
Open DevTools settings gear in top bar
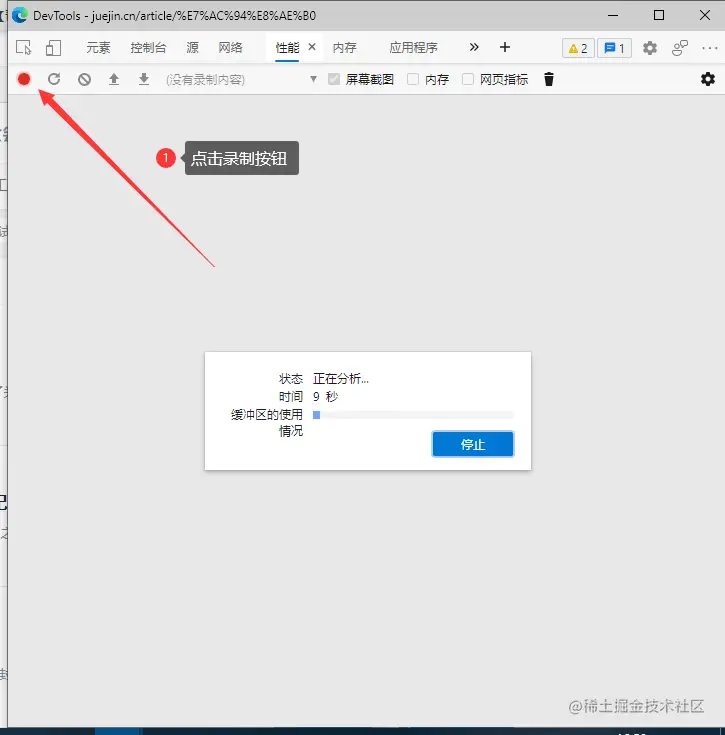click(x=650, y=48)
